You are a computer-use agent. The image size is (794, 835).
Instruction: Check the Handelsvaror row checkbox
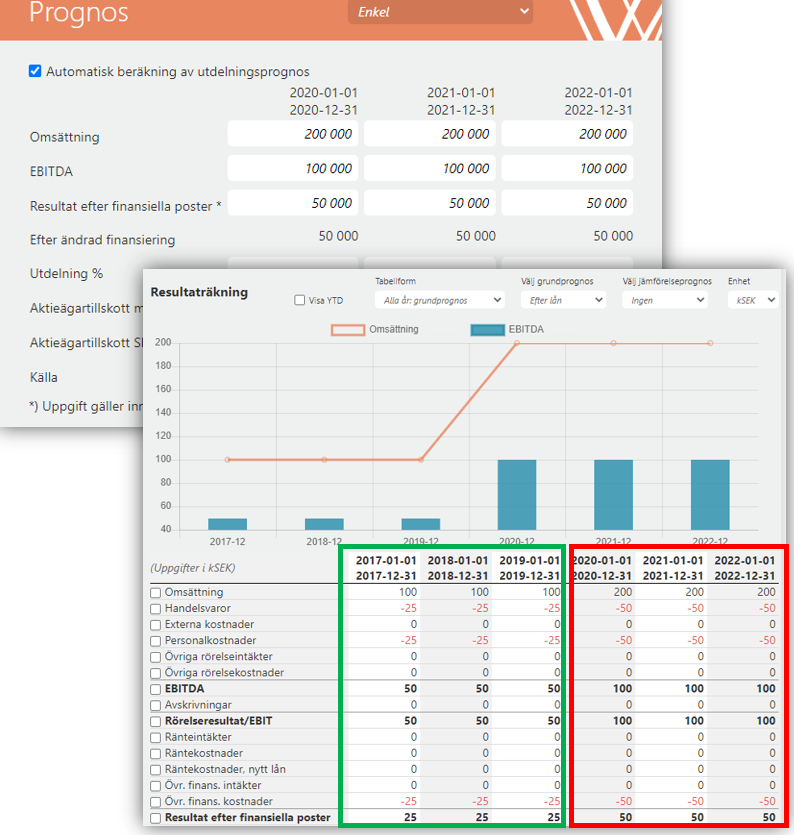click(x=155, y=609)
